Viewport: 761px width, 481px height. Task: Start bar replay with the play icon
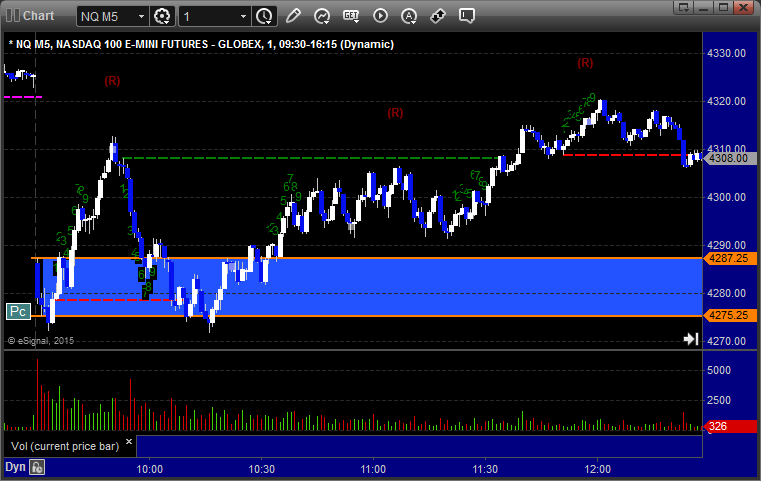[x=380, y=16]
